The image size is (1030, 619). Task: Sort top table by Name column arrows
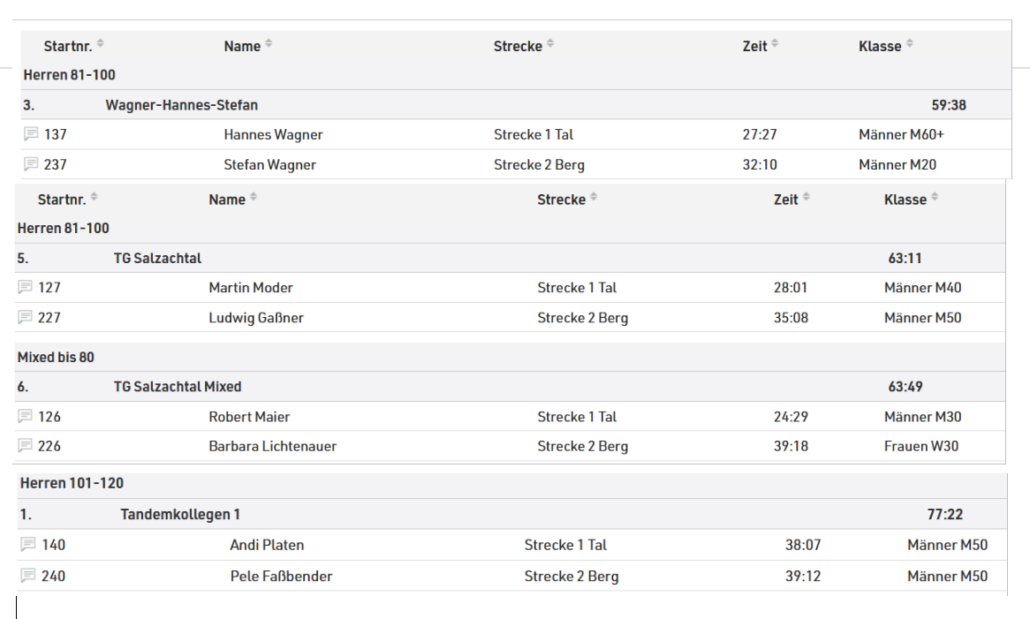point(269,43)
